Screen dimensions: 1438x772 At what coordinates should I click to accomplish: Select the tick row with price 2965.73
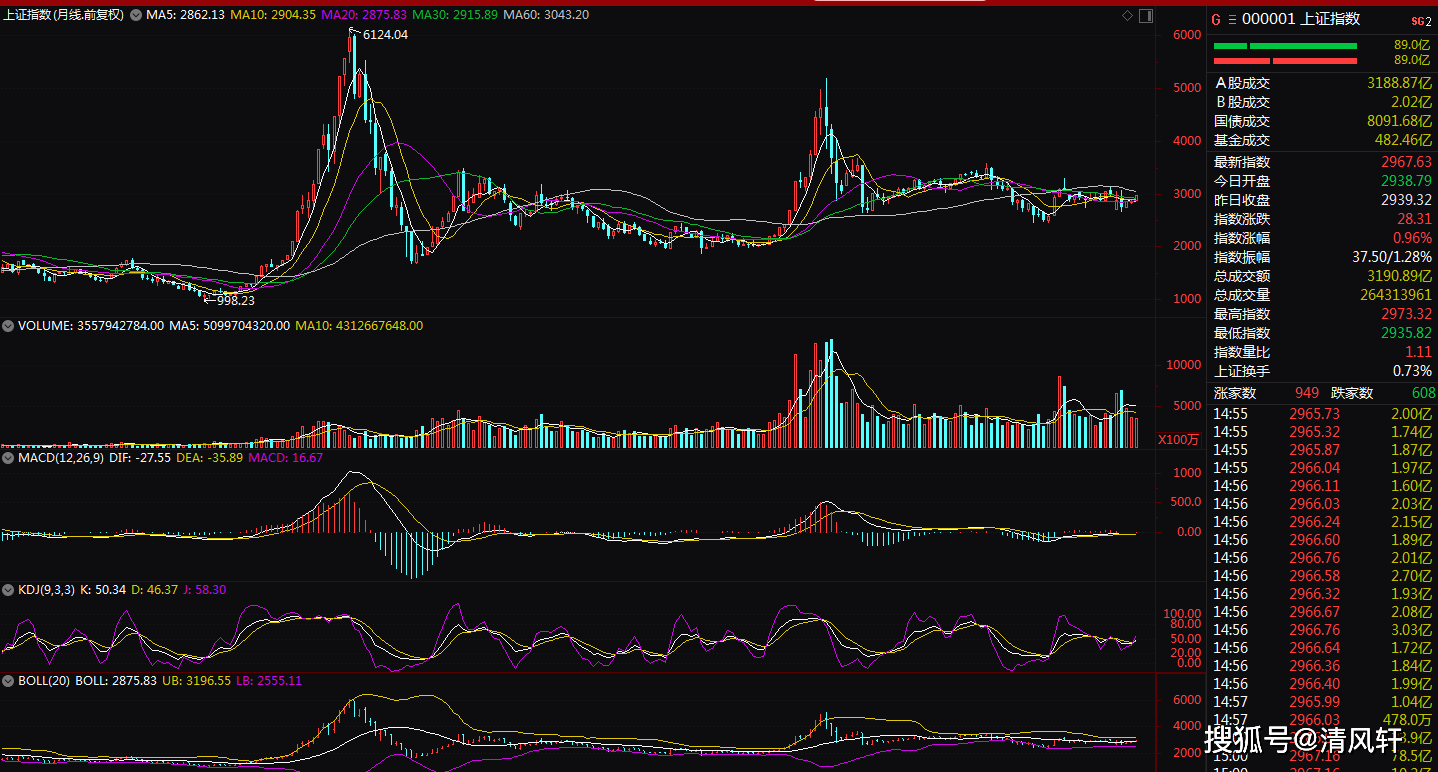[1322, 414]
